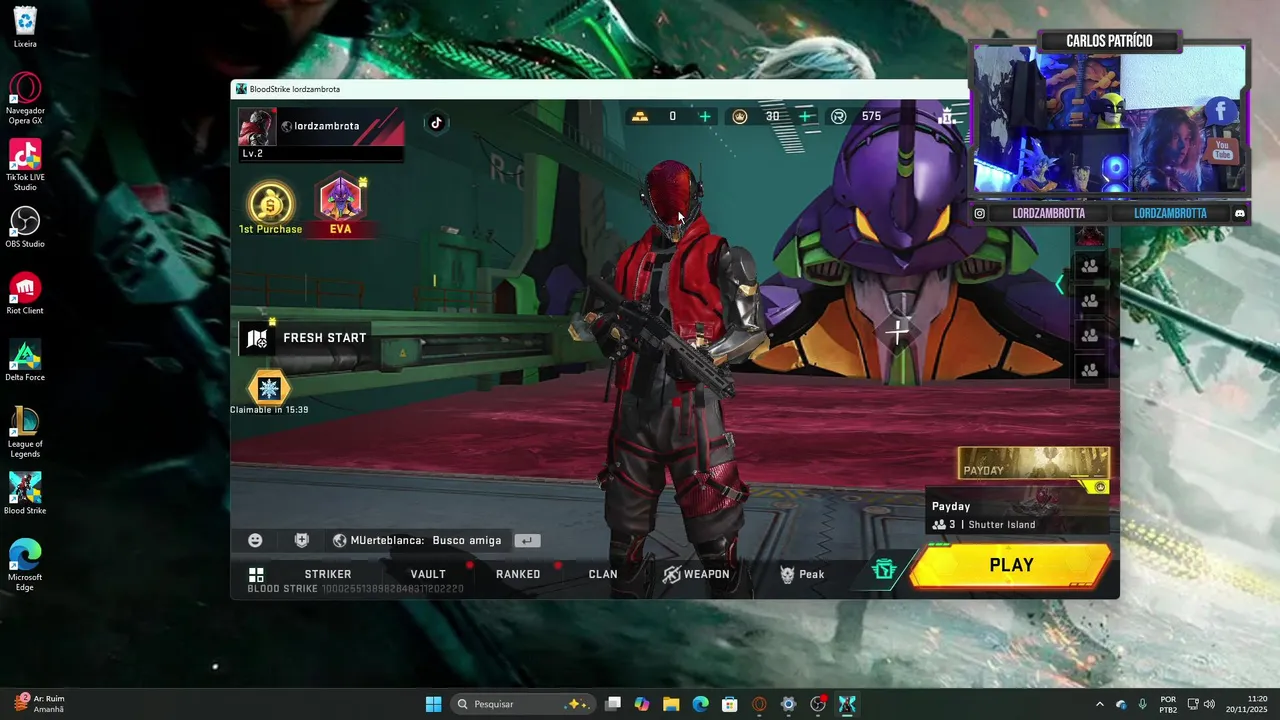The height and width of the screenshot is (720, 1280).
Task: Open the EVA event badge
Action: tap(340, 205)
